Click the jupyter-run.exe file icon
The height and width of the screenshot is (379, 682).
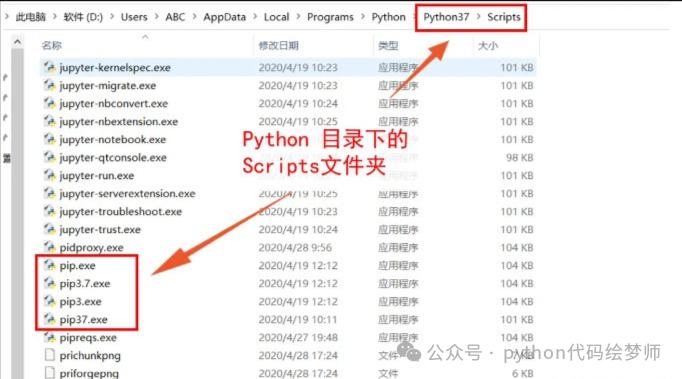(x=50, y=175)
